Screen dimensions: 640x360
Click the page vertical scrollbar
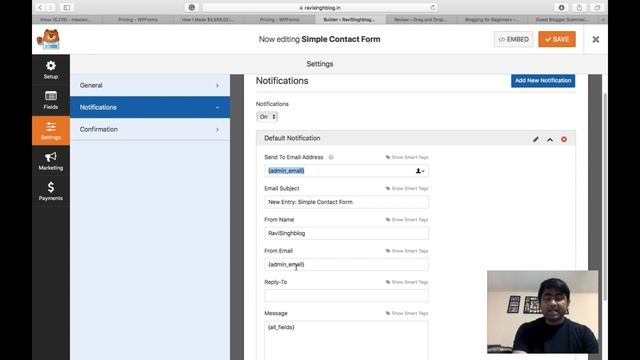[605, 196]
